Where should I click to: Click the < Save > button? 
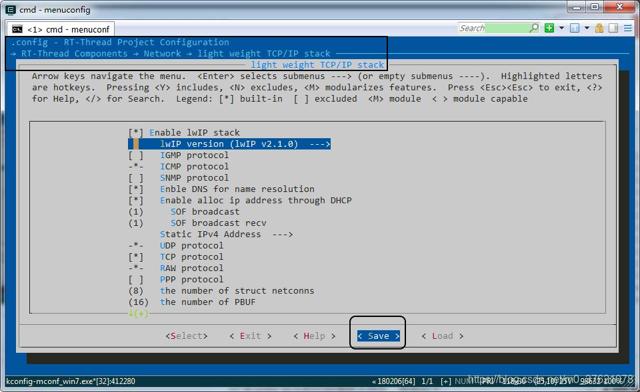click(x=378, y=336)
